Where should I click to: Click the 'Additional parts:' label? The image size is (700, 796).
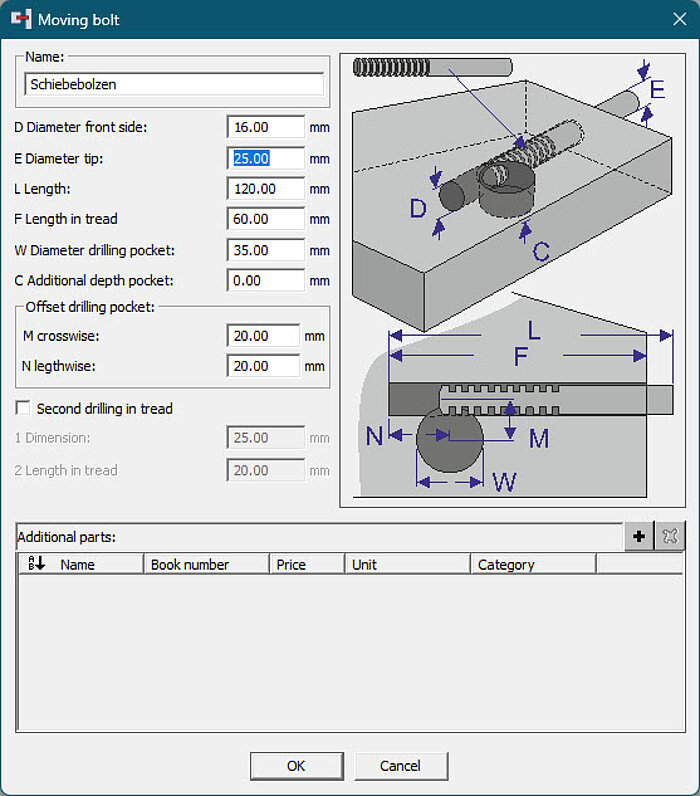point(66,537)
